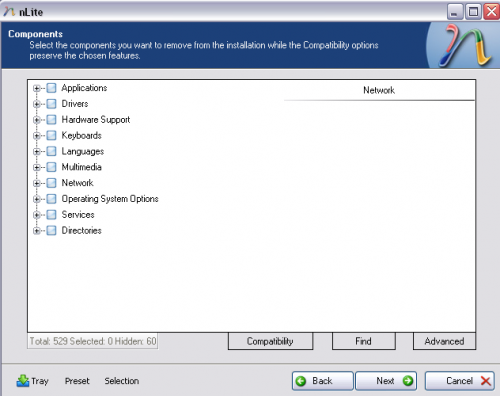Tick the Languages checkbox
The height and width of the screenshot is (396, 500).
(51, 151)
